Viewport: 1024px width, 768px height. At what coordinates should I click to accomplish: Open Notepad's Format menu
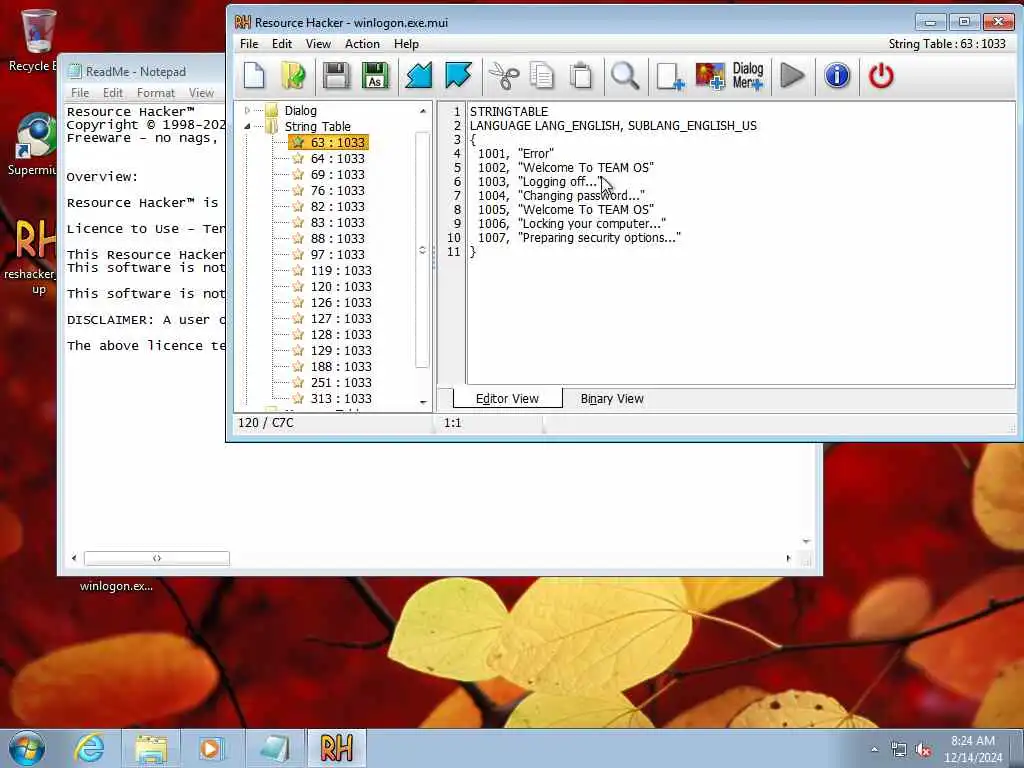(x=155, y=93)
